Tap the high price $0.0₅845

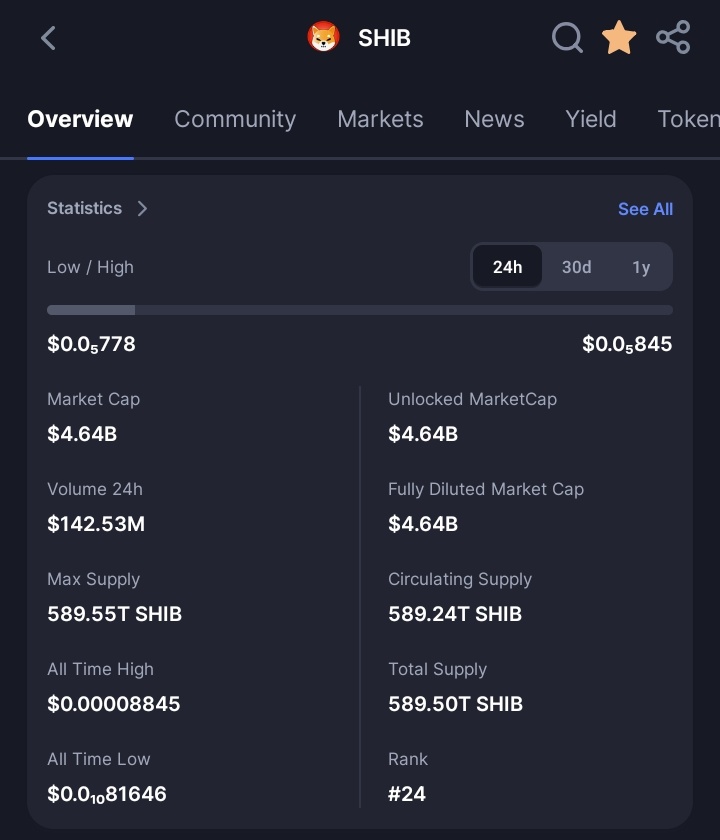[627, 344]
